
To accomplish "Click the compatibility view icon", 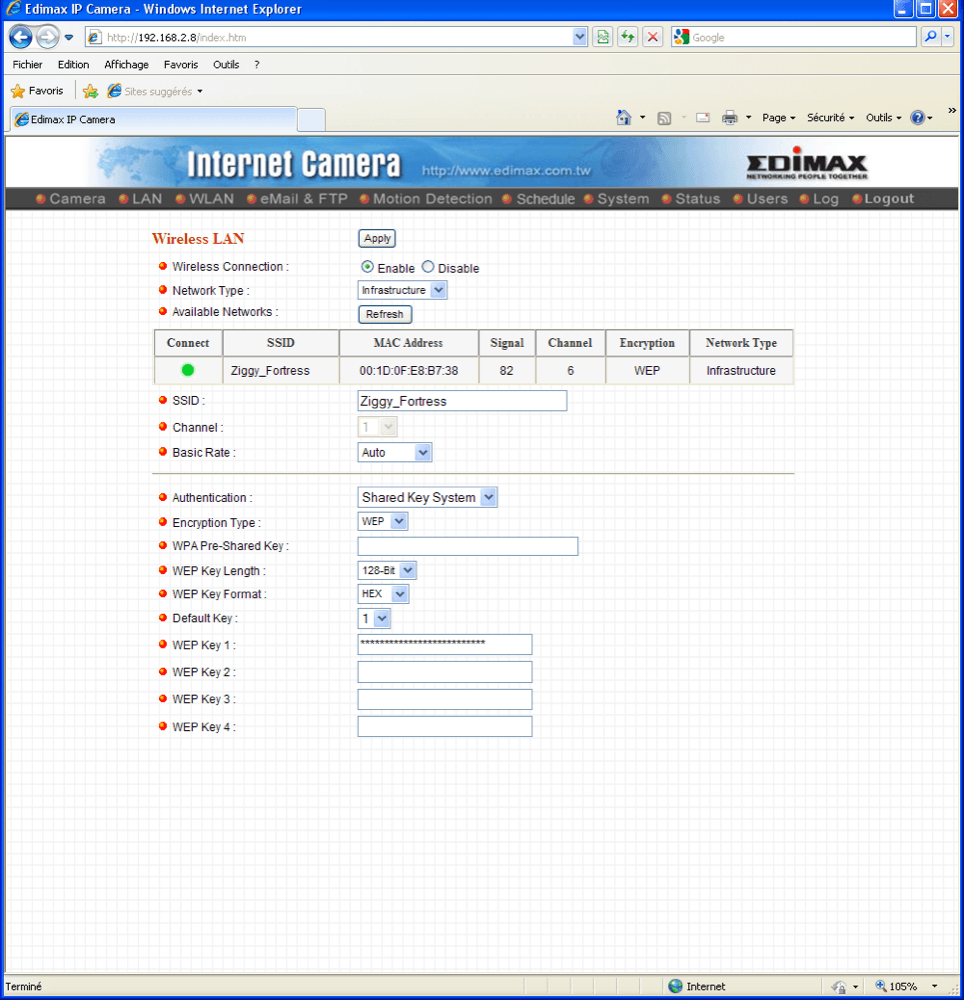I will [602, 37].
